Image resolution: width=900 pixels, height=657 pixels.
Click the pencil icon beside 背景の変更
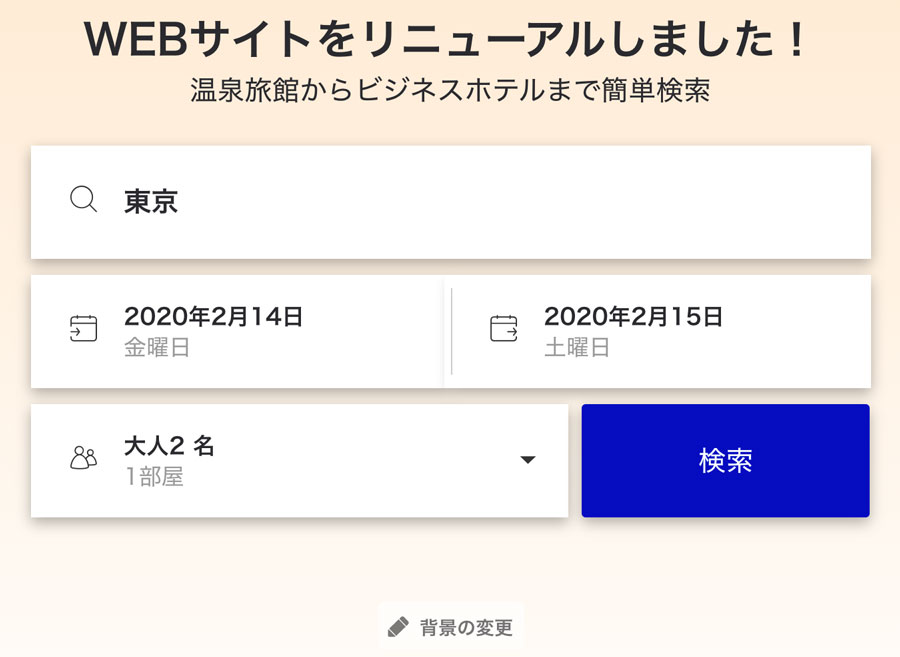[x=398, y=627]
